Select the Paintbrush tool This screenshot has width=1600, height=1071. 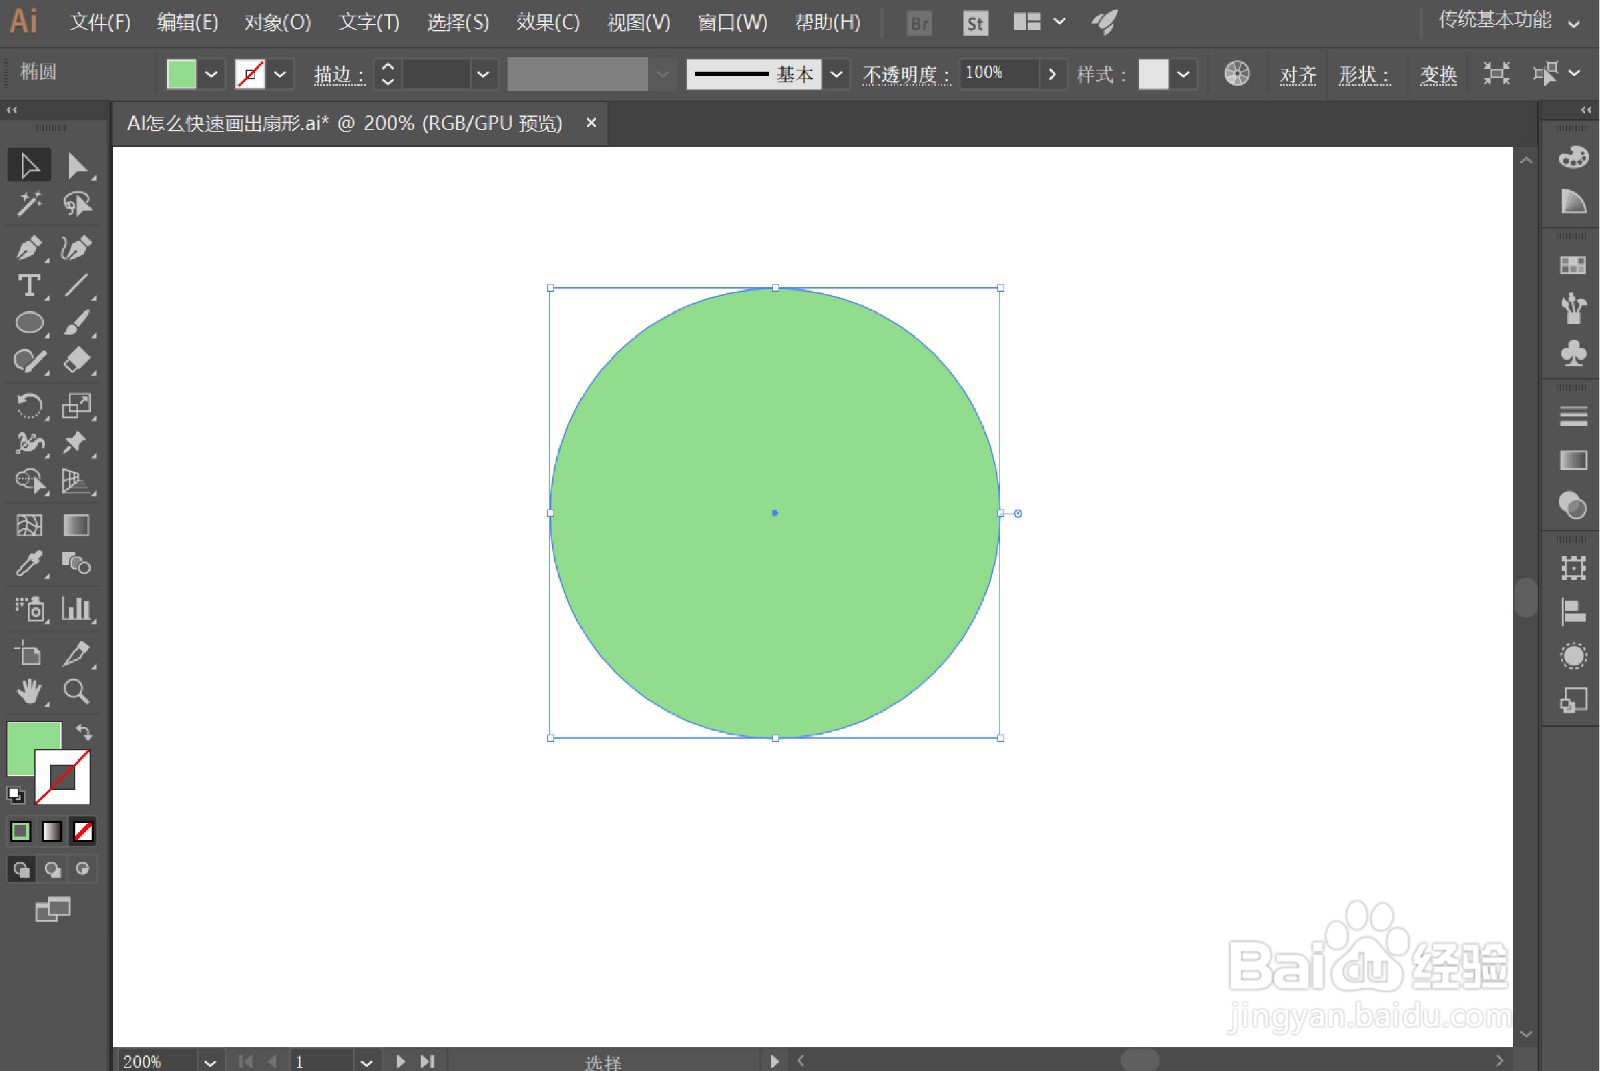[x=77, y=323]
